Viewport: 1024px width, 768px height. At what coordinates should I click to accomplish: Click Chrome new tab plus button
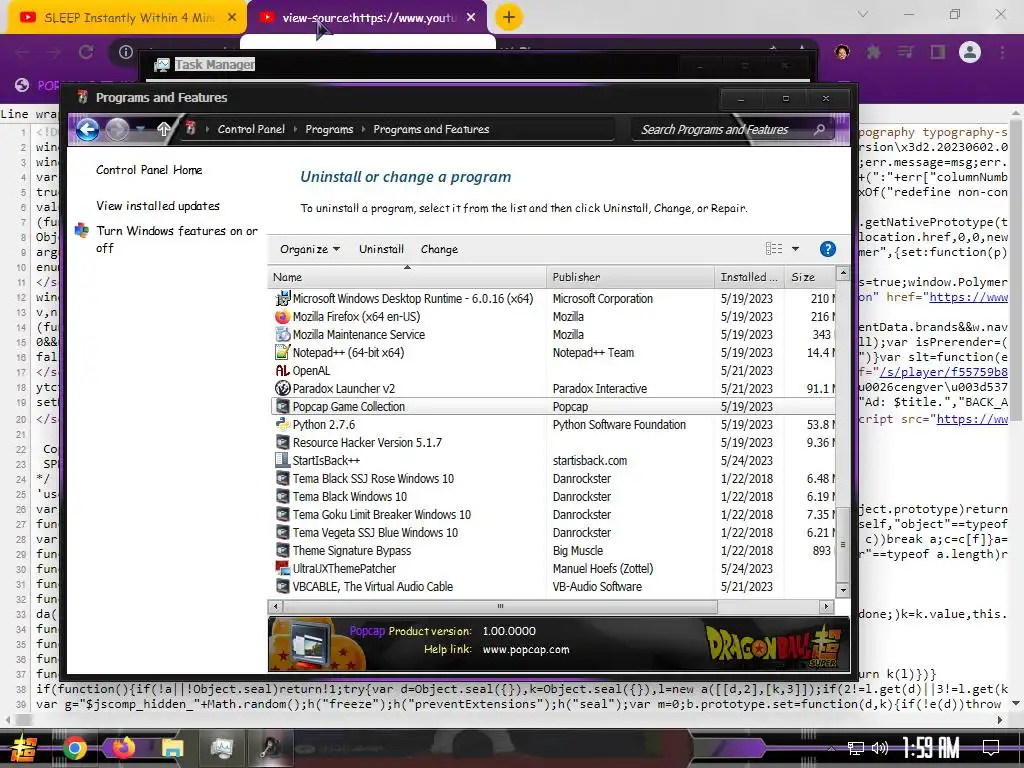509,17
